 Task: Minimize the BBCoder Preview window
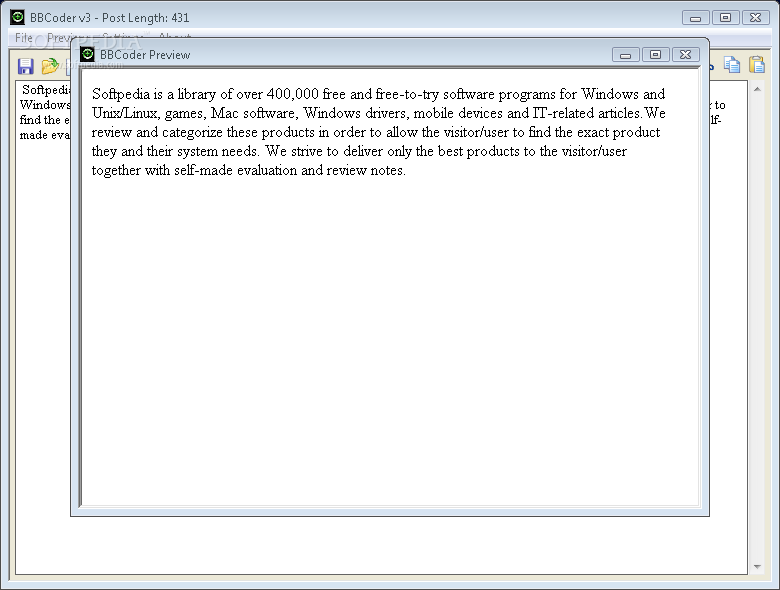[625, 55]
